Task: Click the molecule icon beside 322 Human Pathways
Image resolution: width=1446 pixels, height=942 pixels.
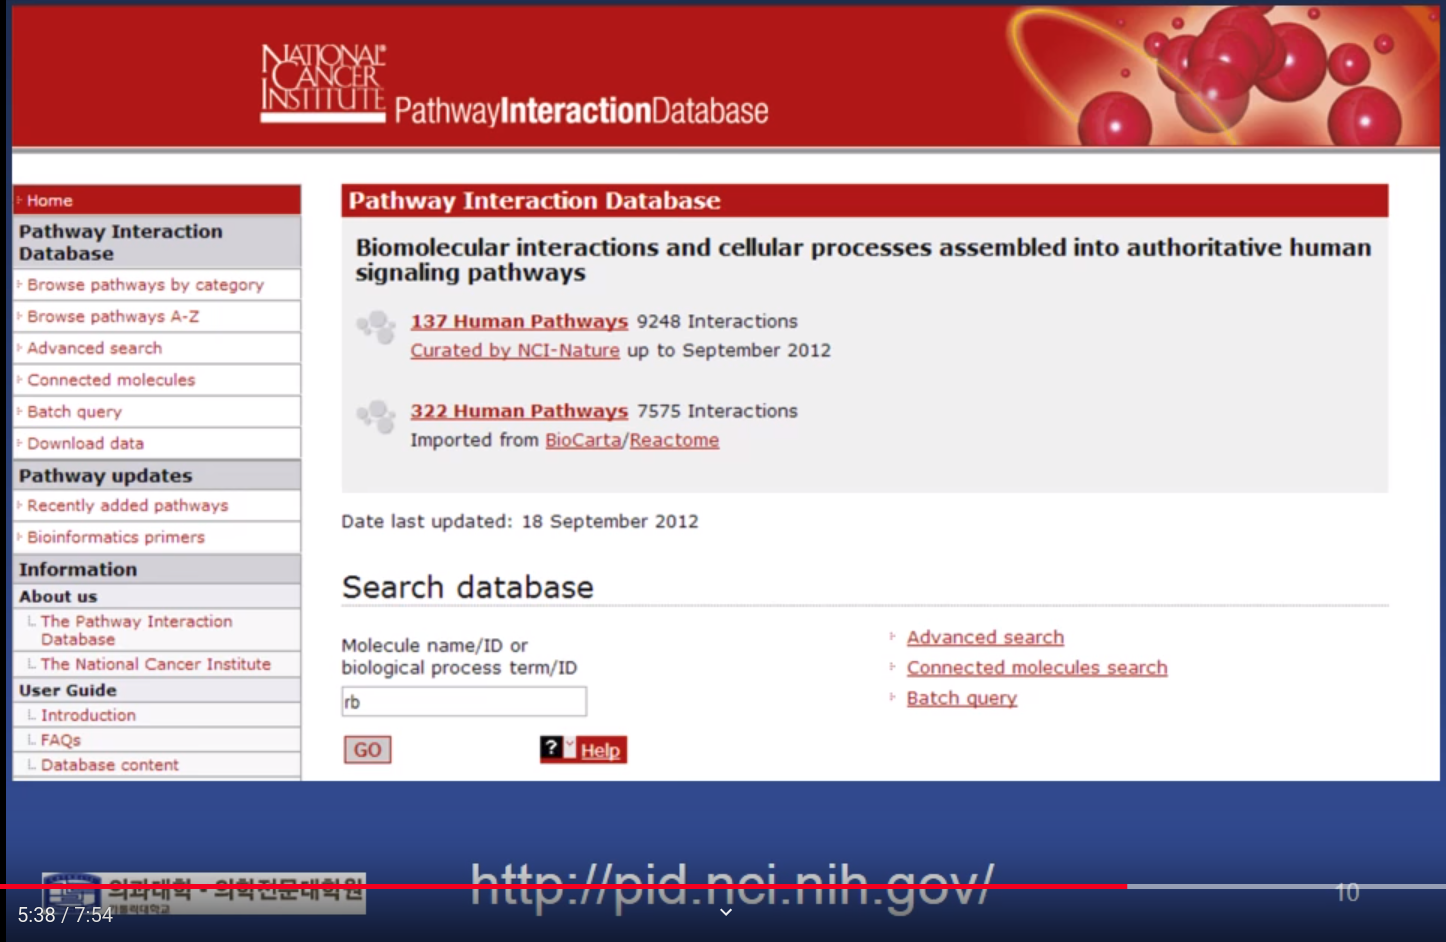Action: 377,416
